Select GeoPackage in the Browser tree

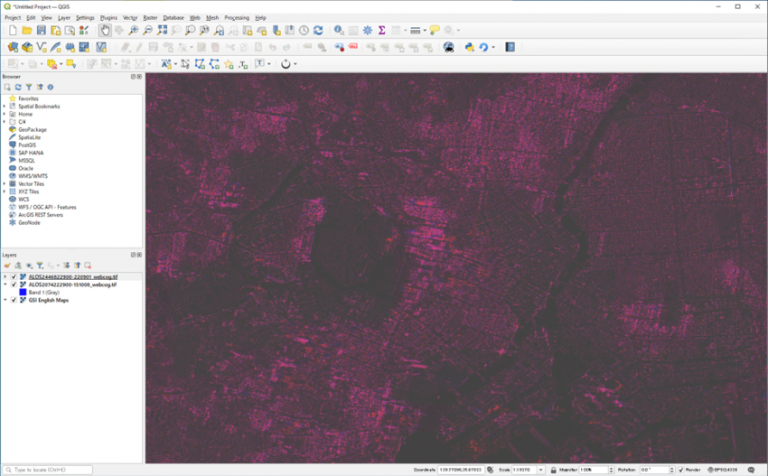pyautogui.click(x=32, y=130)
